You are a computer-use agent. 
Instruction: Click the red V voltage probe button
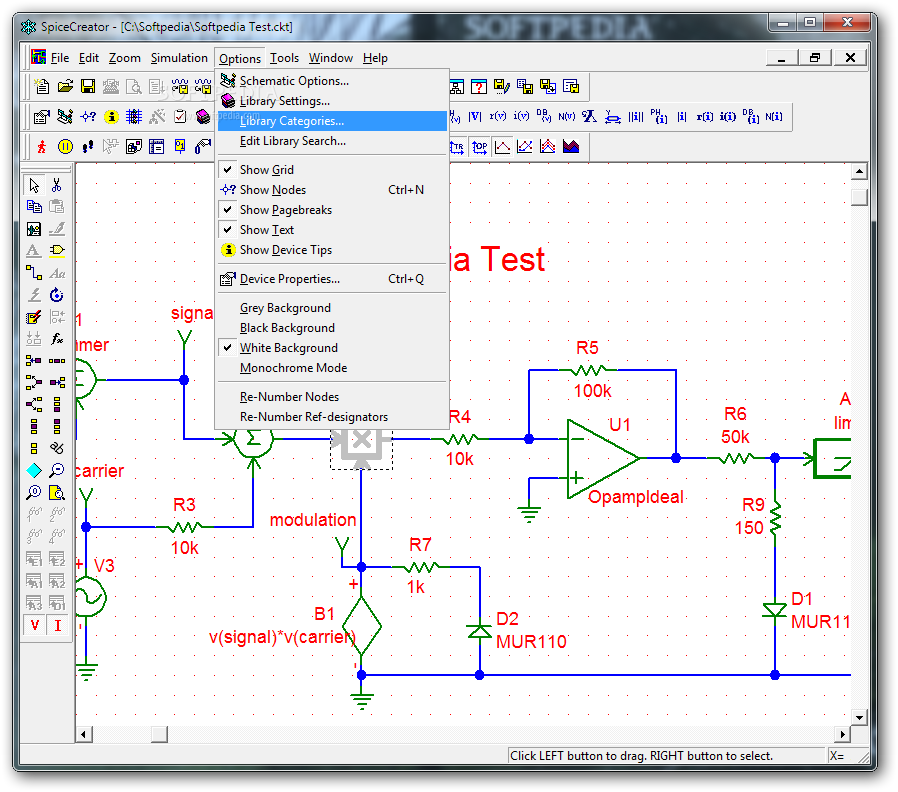[x=34, y=625]
